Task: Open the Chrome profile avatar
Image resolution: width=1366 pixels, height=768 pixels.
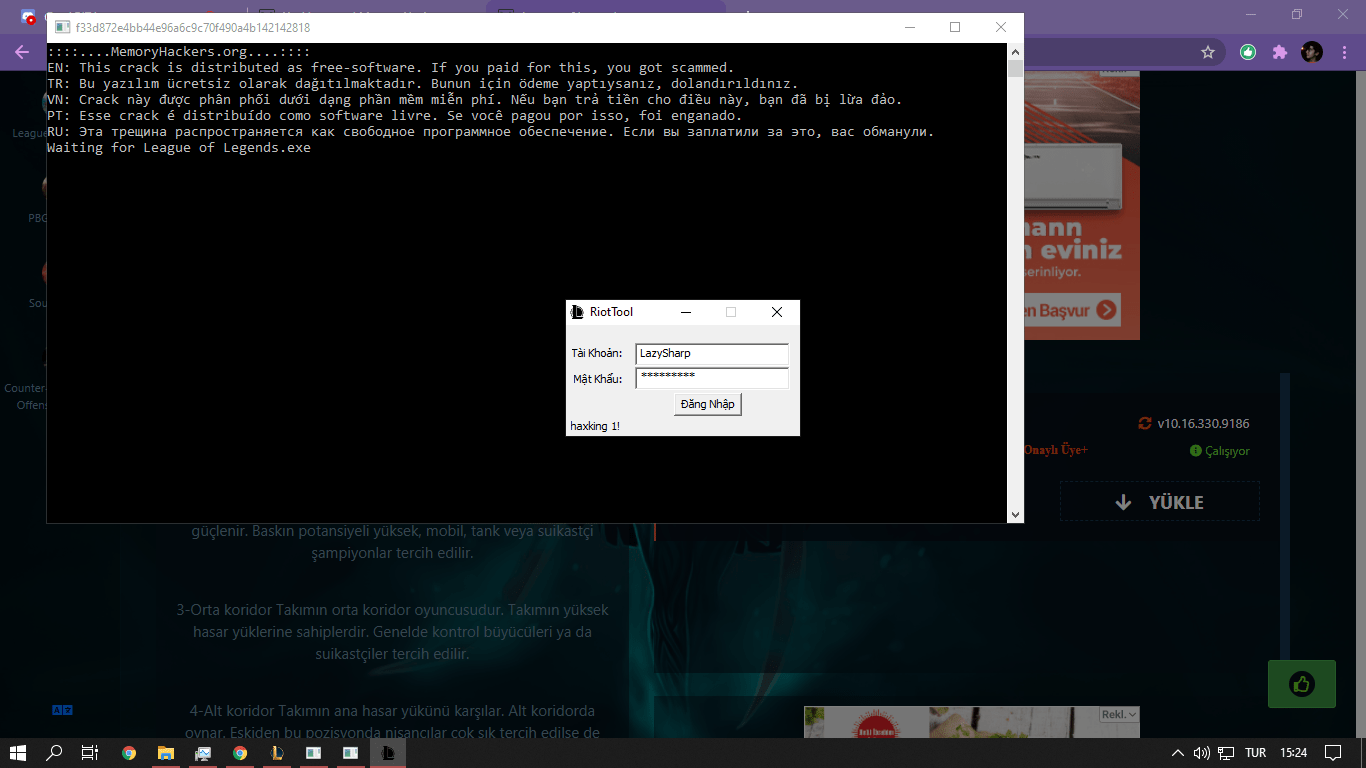Action: [1312, 52]
